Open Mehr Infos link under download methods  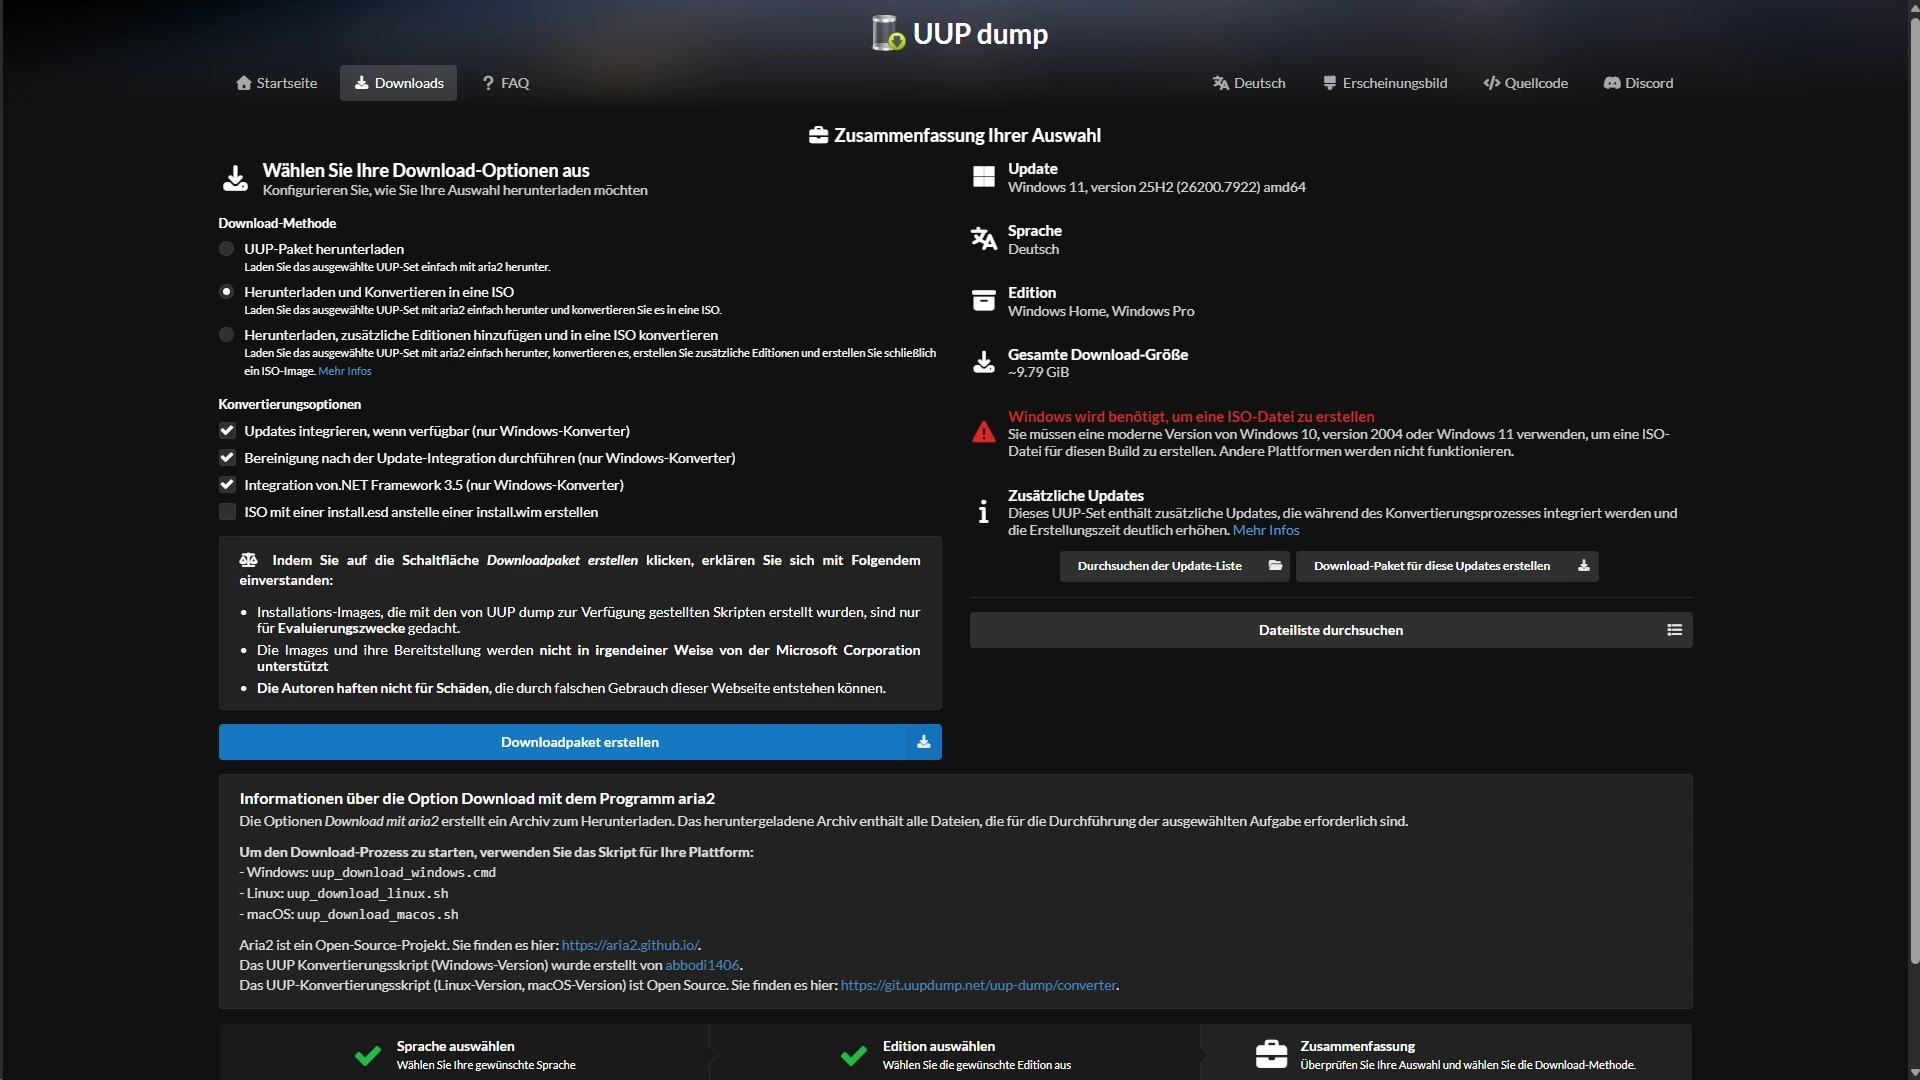[345, 371]
